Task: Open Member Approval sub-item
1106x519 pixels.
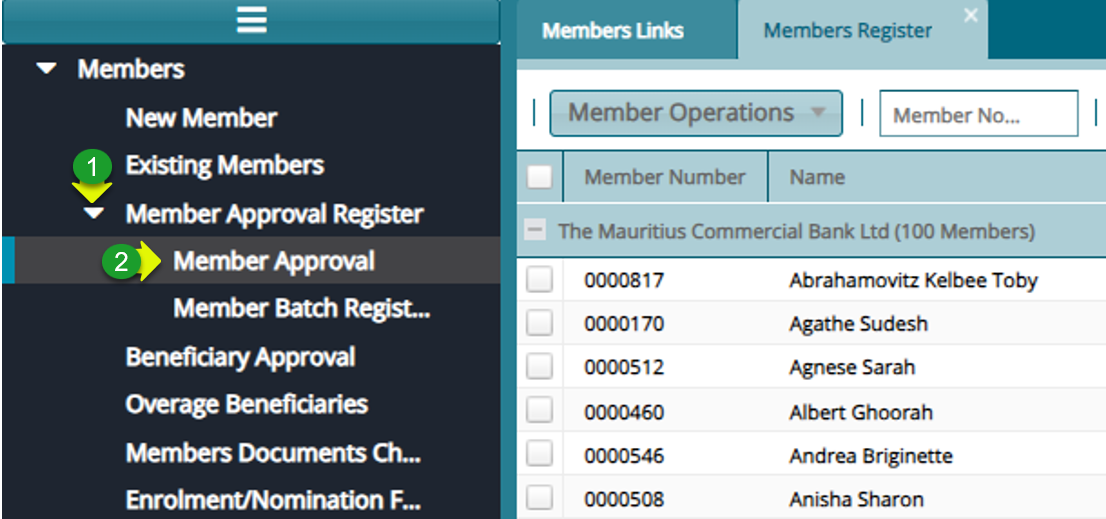Action: [274, 262]
